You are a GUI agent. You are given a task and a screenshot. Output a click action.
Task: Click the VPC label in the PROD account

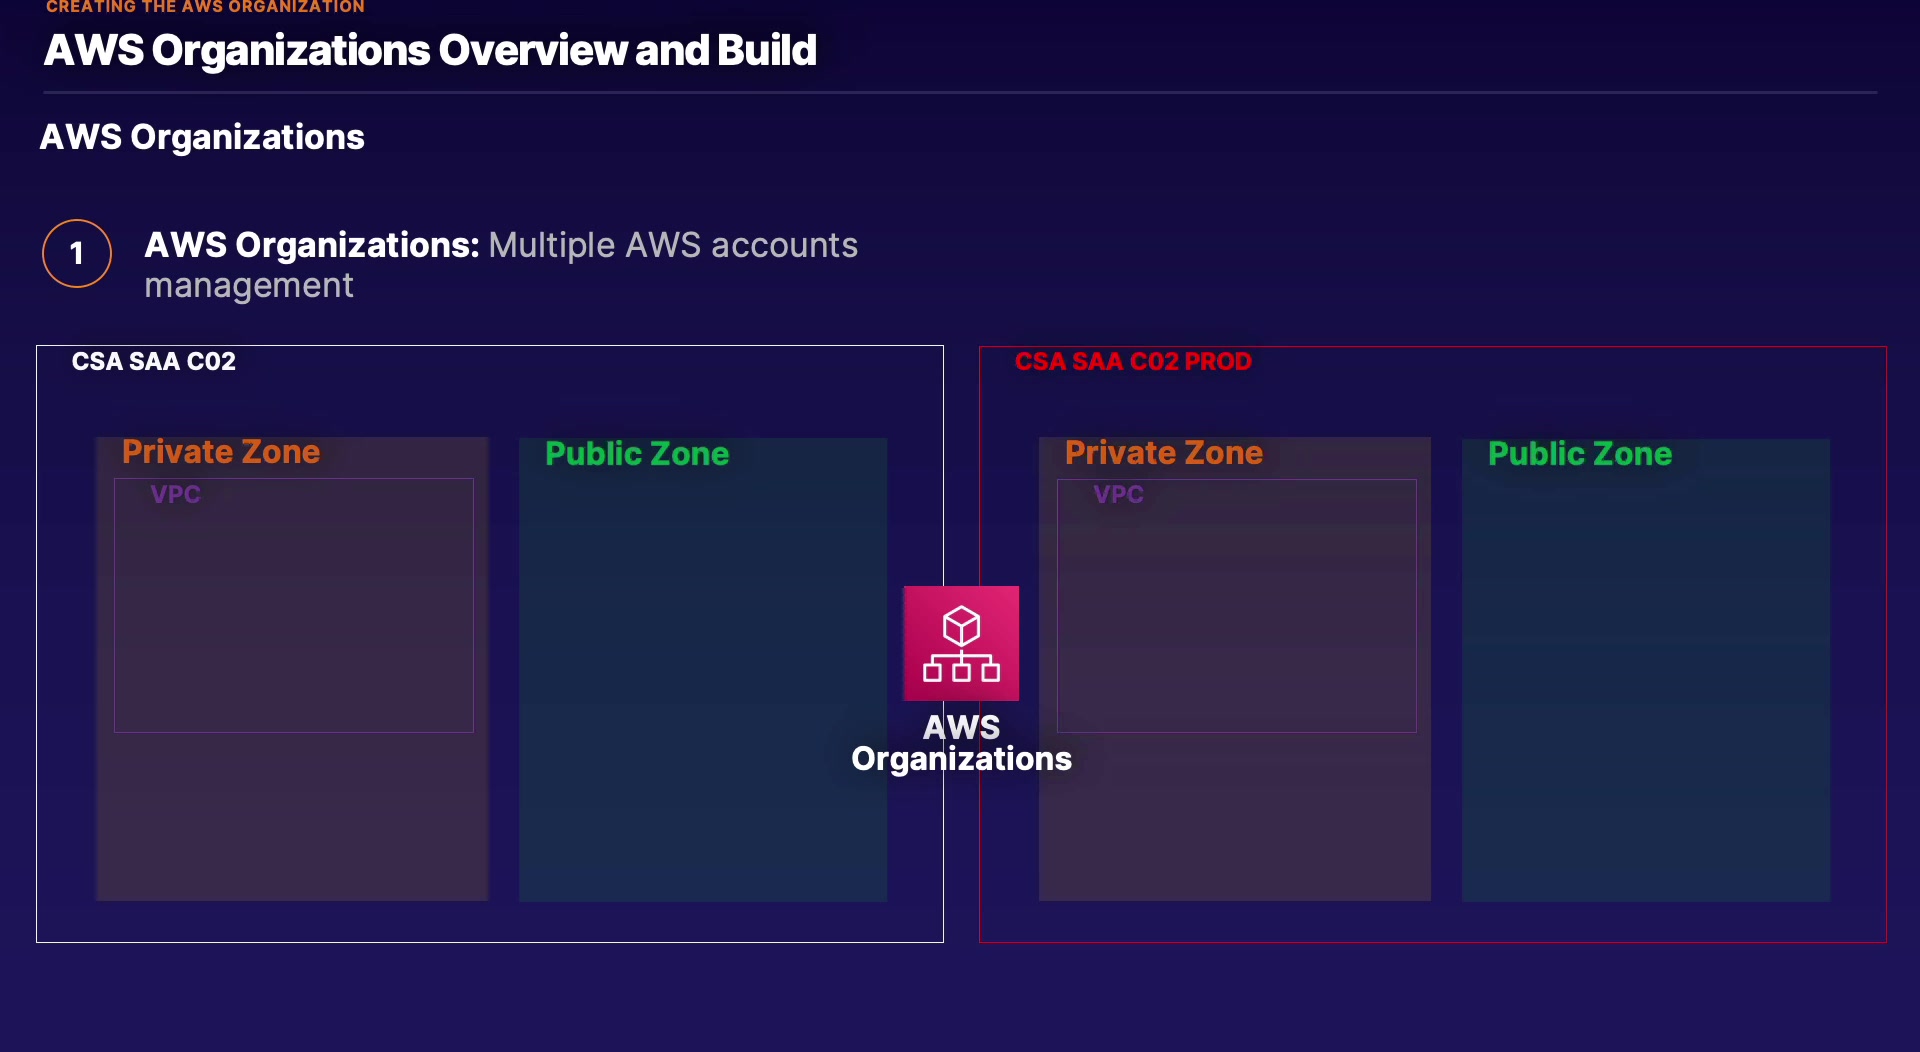[1118, 494]
